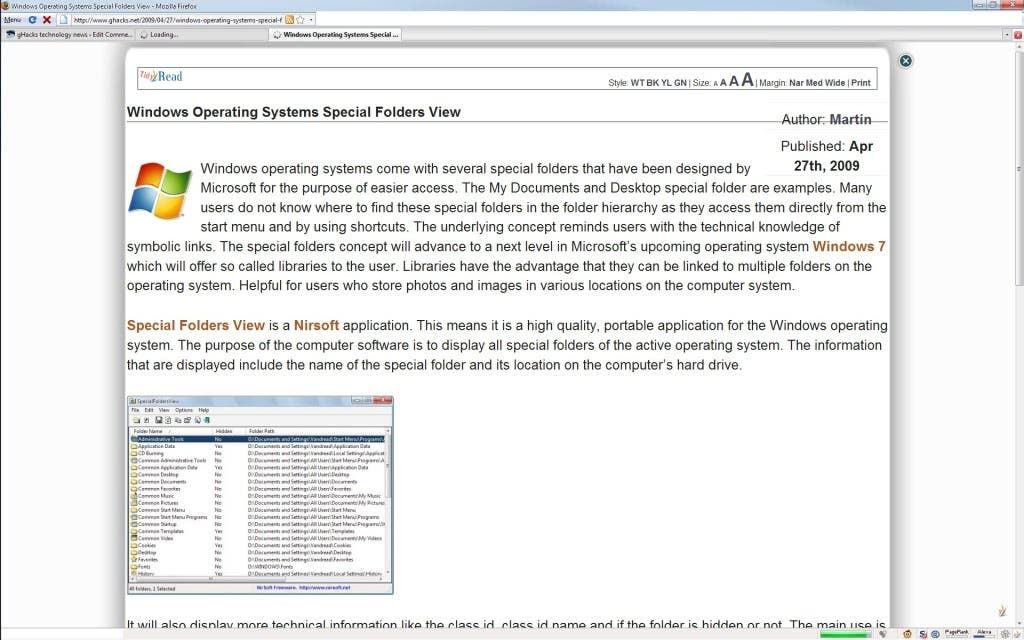Stop loading with the red X icon
Screen dimensions: 1024x640
[x=46, y=20]
